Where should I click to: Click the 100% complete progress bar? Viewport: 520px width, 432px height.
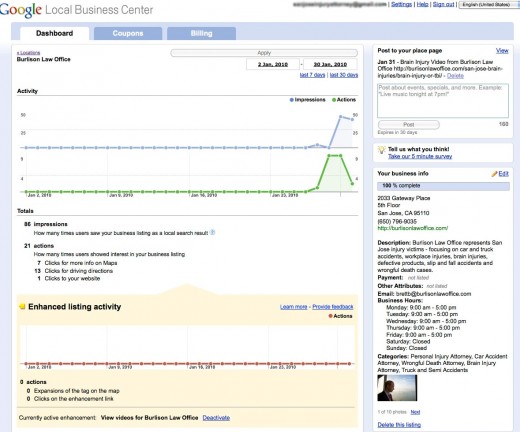point(443,186)
